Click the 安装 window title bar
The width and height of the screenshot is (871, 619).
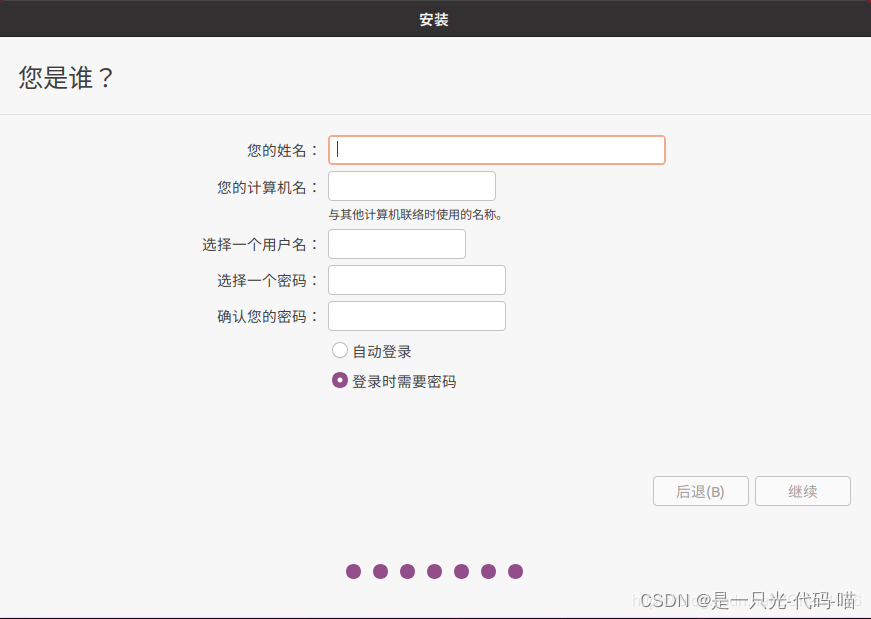[x=434, y=19]
